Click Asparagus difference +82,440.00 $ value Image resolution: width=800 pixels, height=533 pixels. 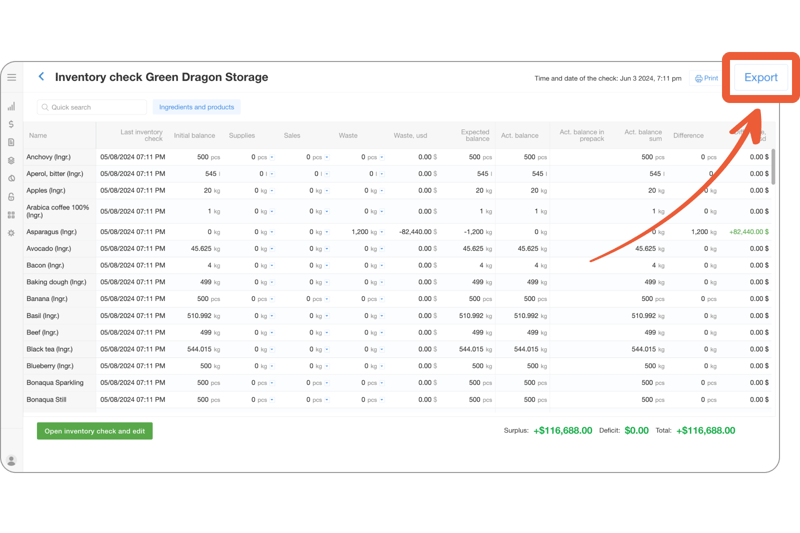coord(748,232)
